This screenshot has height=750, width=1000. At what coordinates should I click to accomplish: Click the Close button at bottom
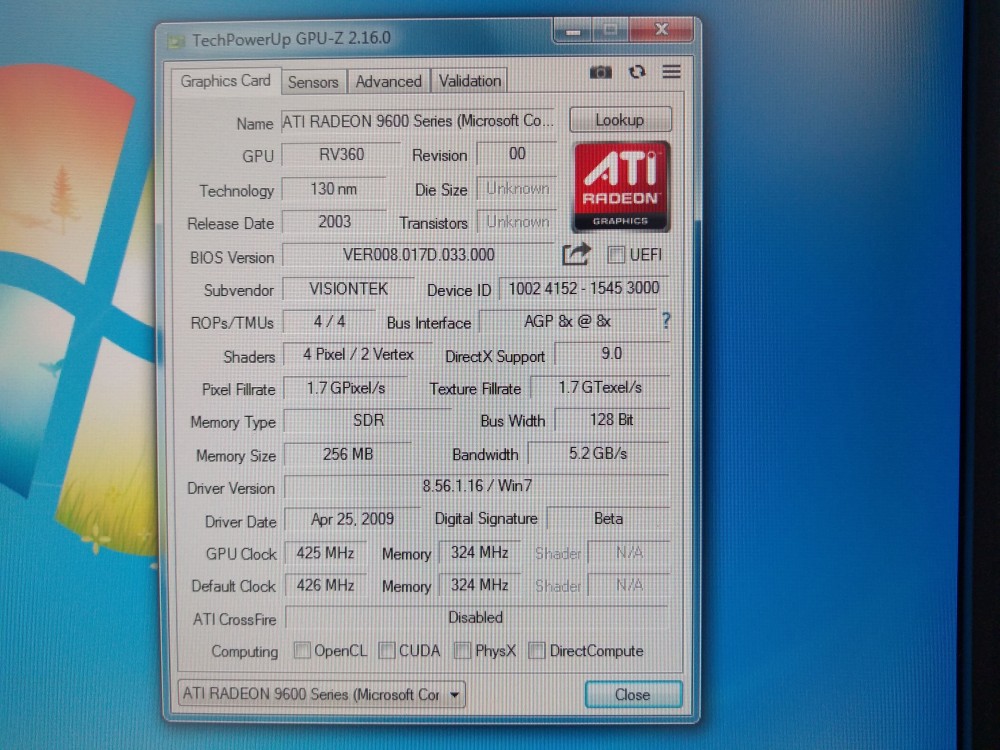633,695
